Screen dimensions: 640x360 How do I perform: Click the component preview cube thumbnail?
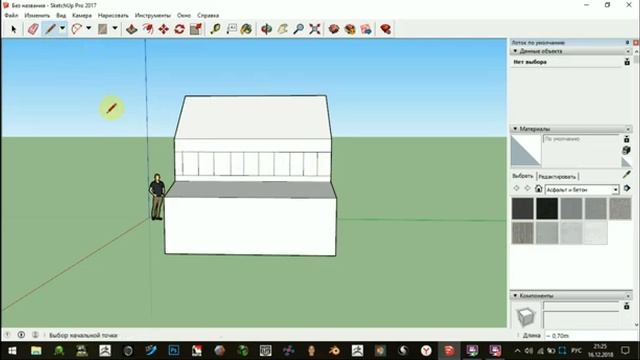[x=525, y=316]
